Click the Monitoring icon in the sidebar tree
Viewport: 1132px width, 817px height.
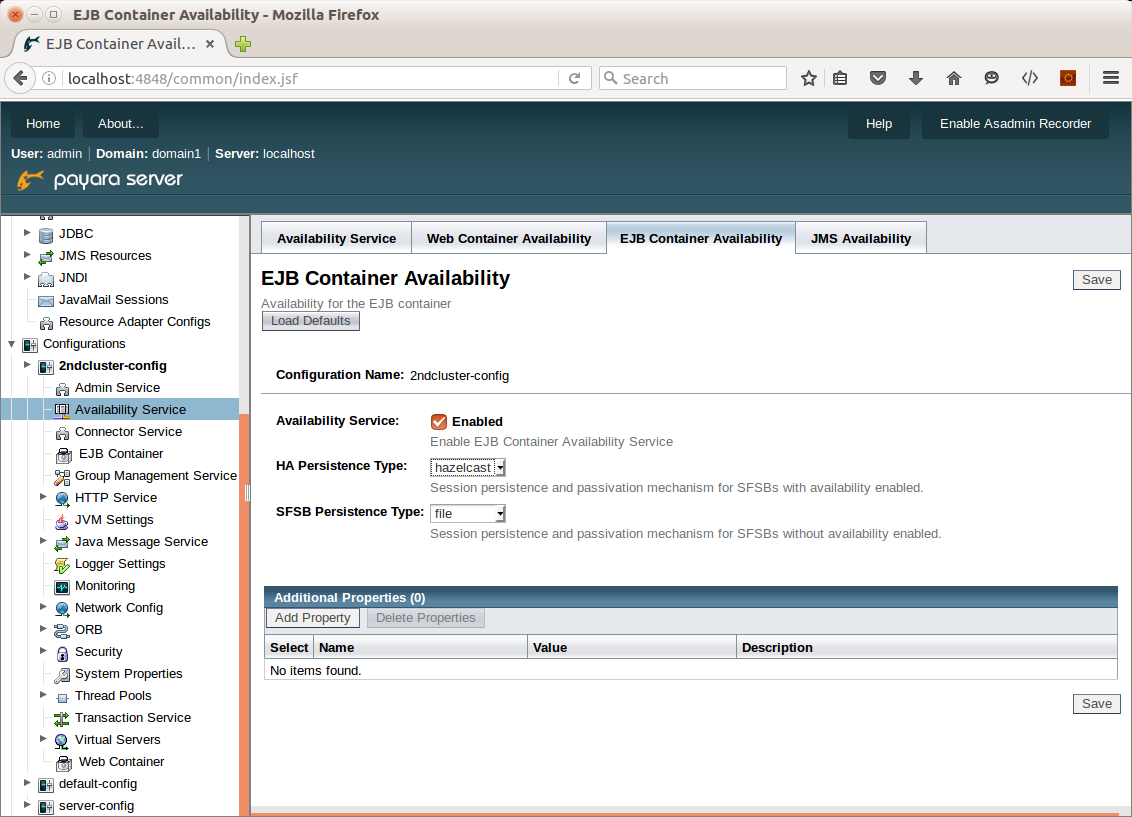[62, 586]
